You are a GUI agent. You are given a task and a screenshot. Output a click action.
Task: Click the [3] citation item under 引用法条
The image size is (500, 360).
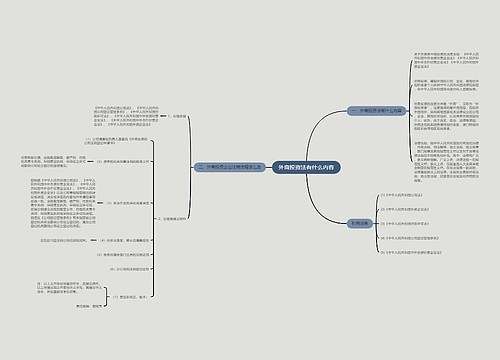[404, 224]
